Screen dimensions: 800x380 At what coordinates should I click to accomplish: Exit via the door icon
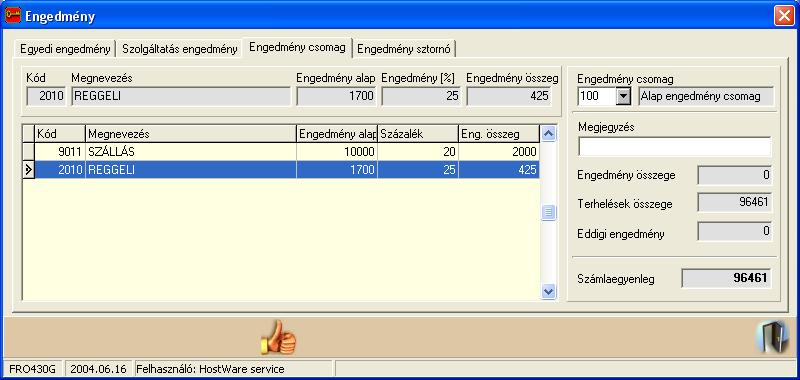772,337
